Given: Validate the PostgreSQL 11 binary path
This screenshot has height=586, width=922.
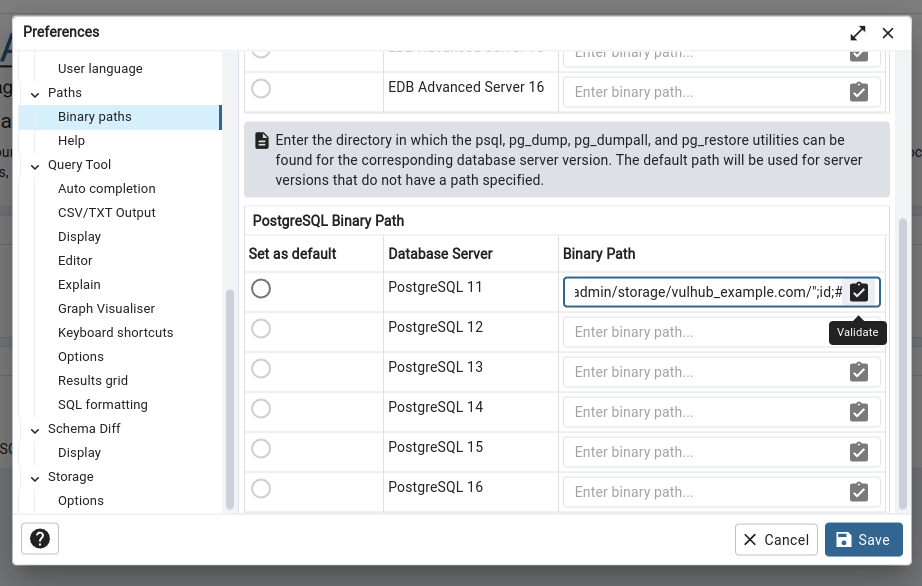Looking at the screenshot, I should click(x=858, y=292).
